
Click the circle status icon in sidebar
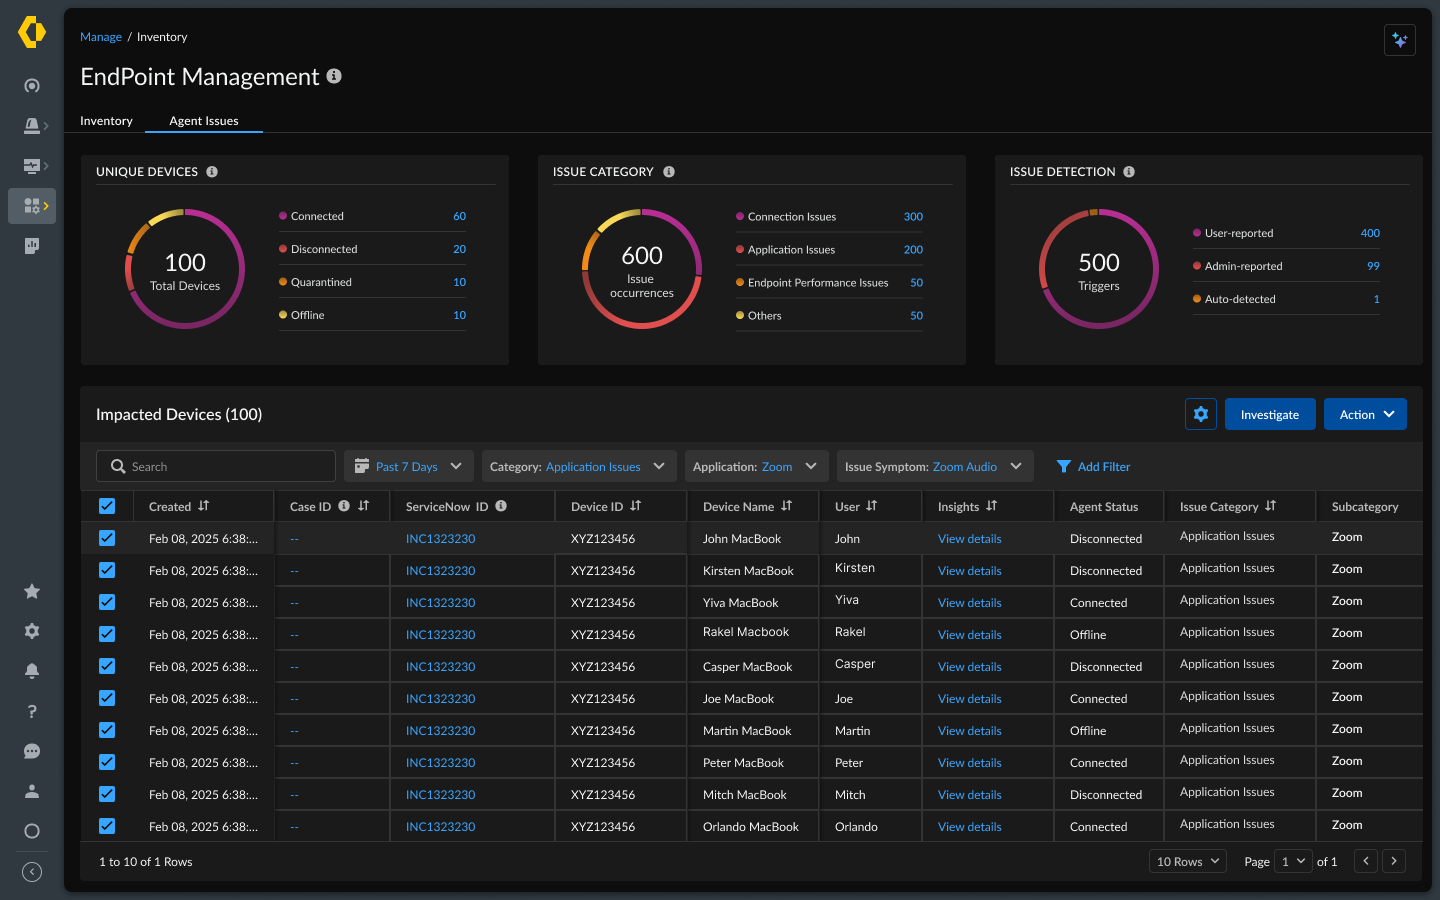[32, 831]
